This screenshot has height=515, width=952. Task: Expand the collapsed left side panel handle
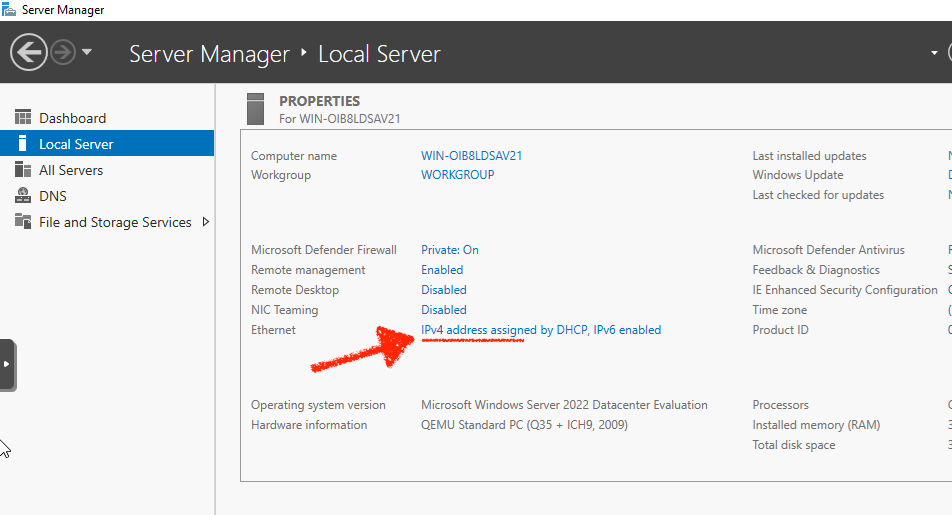click(x=7, y=365)
